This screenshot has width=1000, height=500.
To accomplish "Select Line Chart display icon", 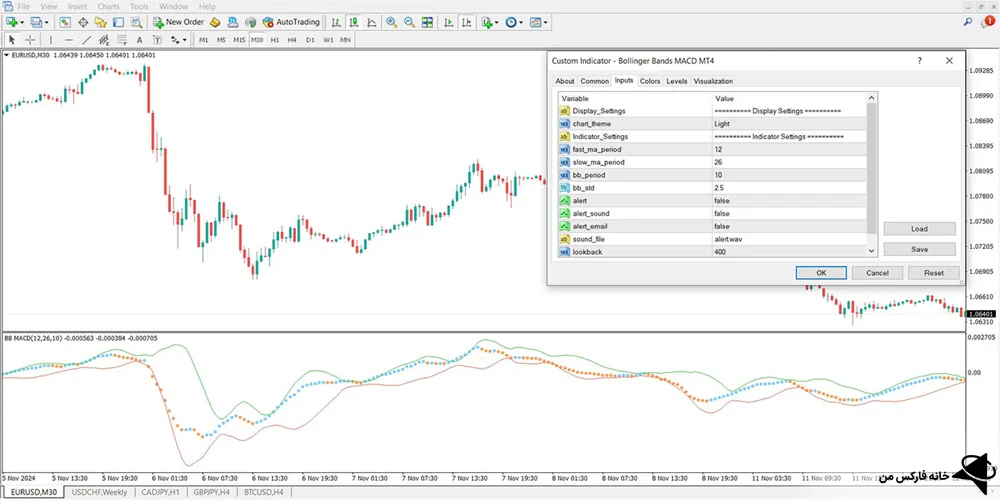I will [x=372, y=22].
